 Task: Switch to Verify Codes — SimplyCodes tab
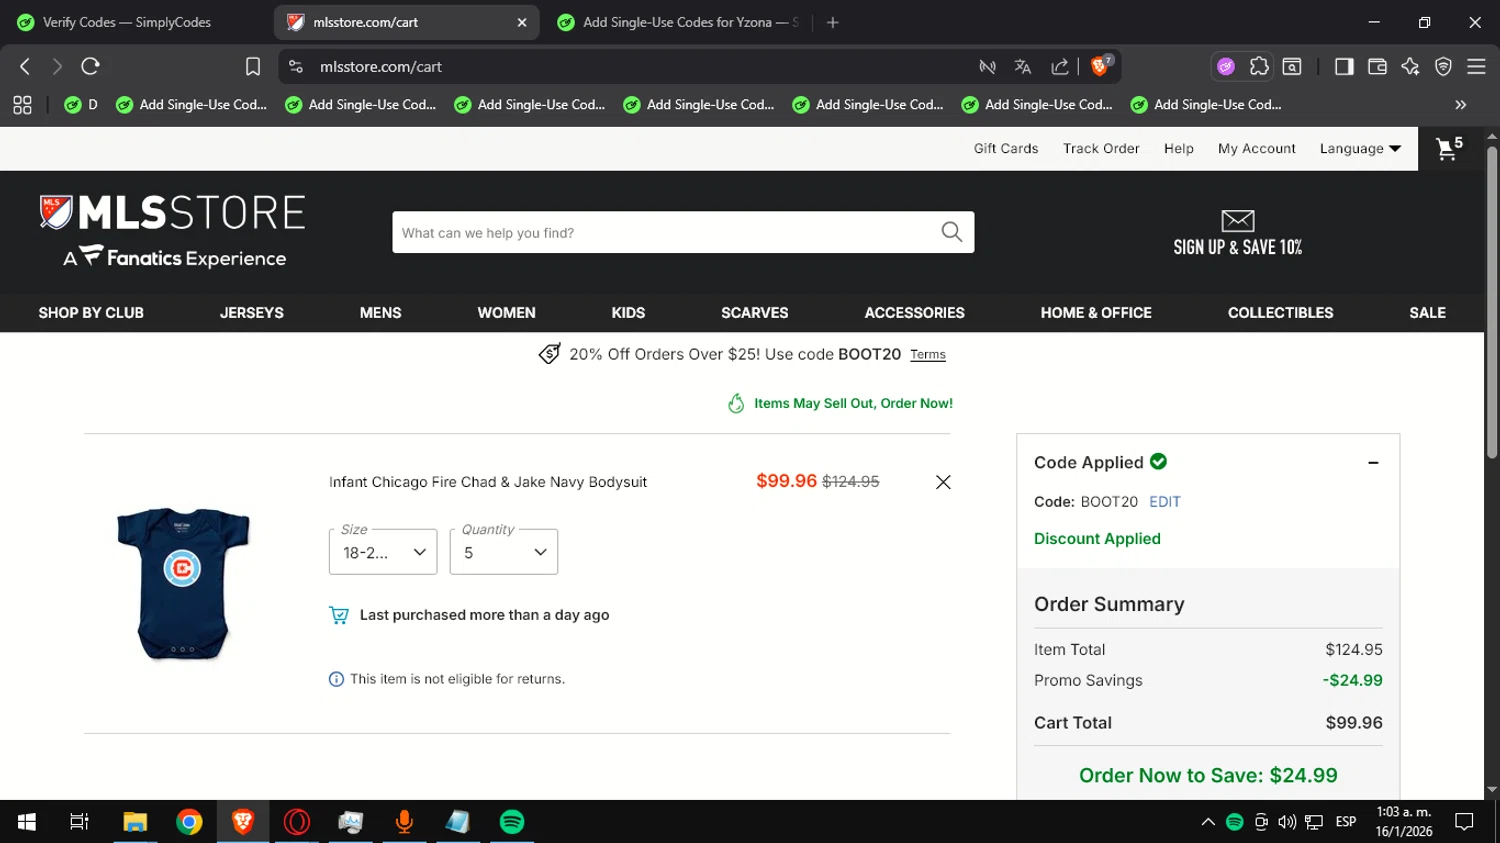click(x=126, y=22)
